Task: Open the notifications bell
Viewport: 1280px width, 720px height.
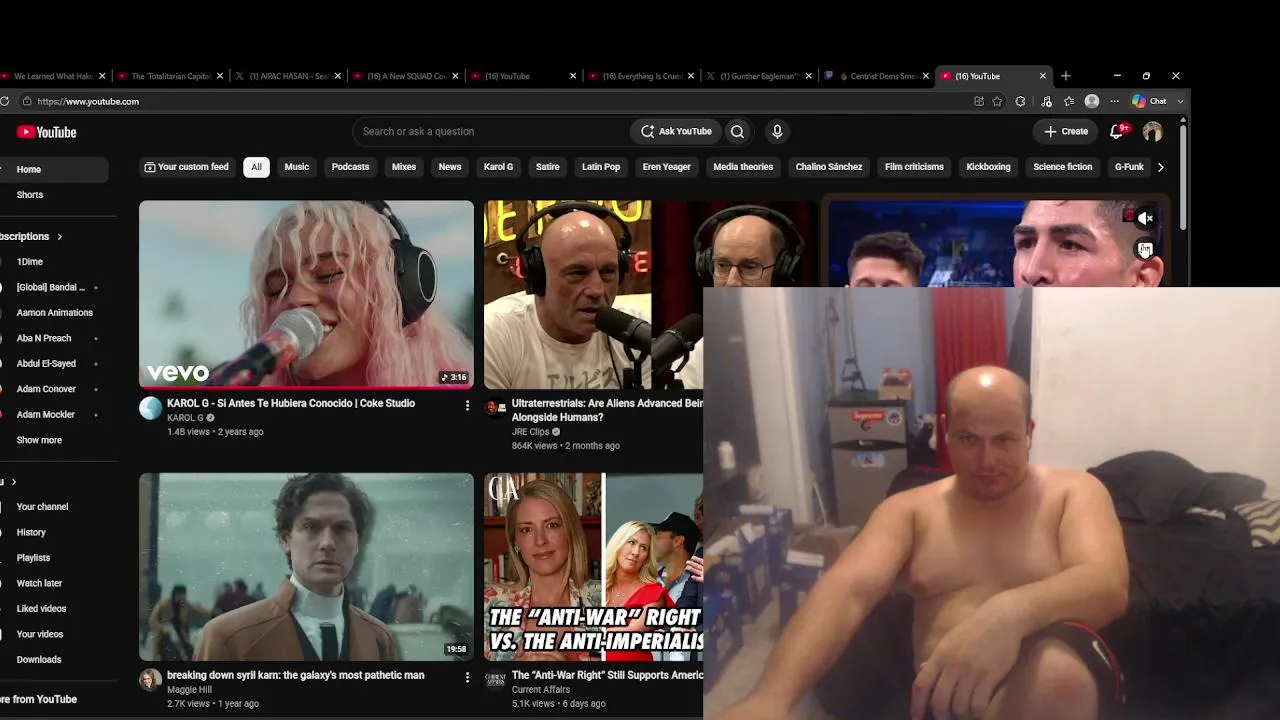Action: 1118,131
